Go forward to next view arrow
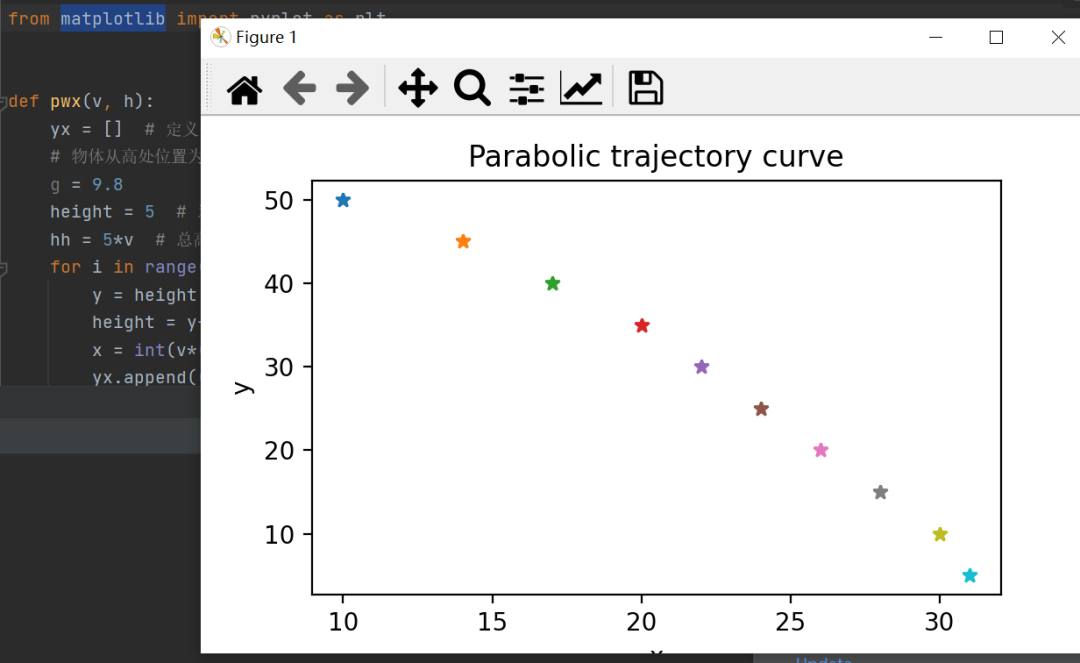This screenshot has height=663, width=1080. [x=352, y=88]
